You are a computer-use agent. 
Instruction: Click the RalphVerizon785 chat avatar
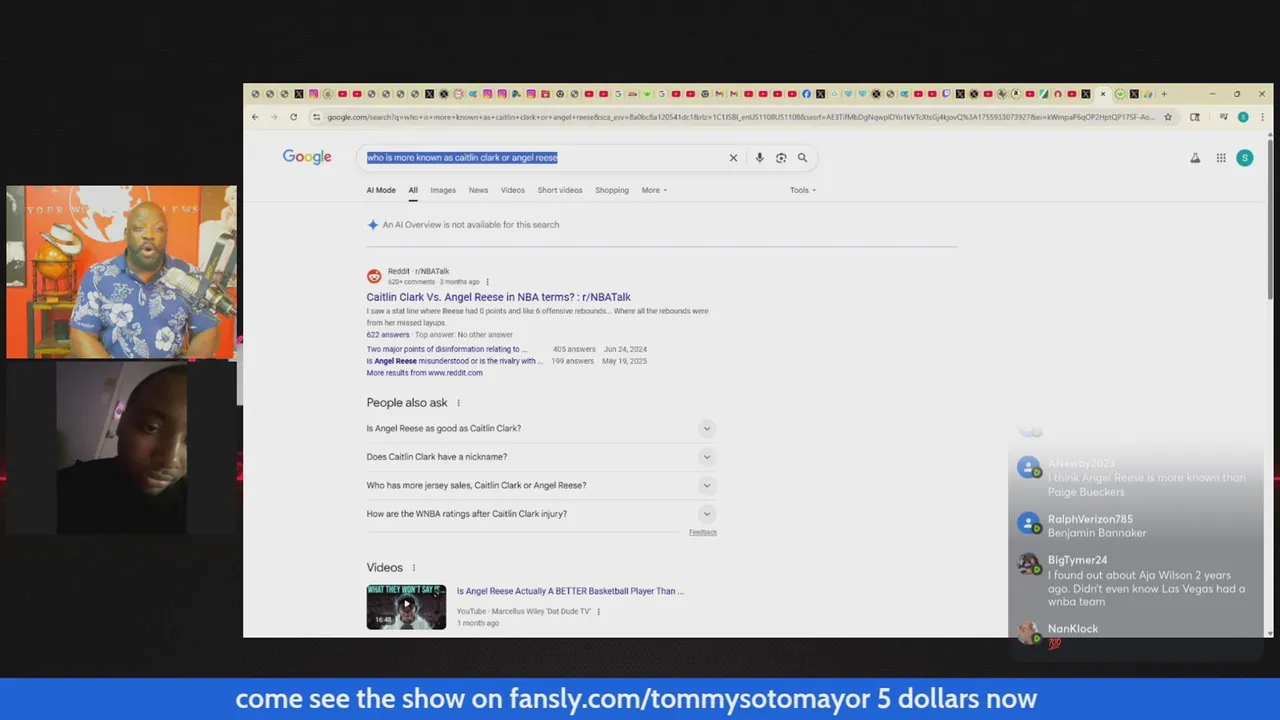1028,523
